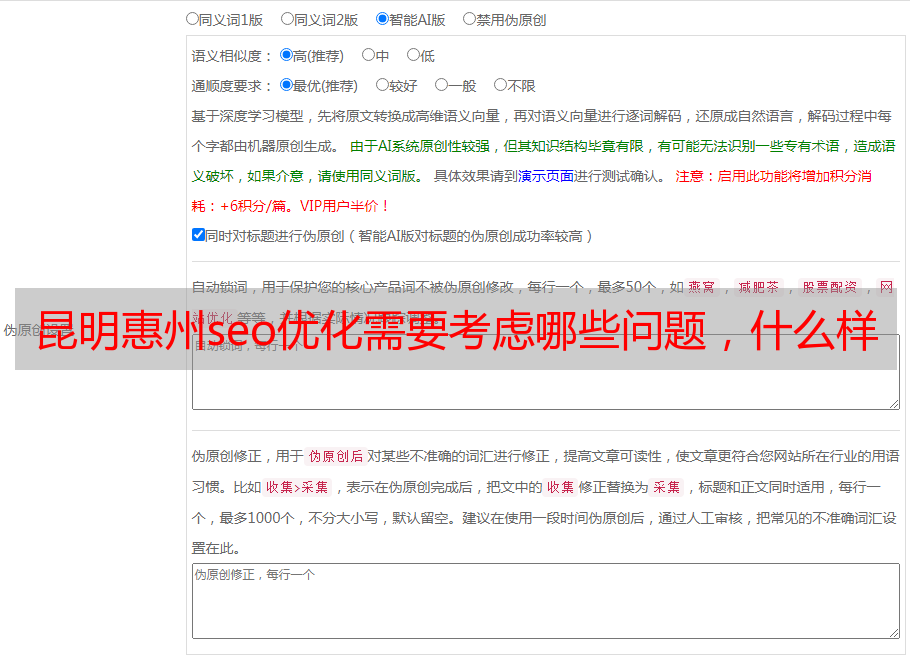The image size is (911, 658).
Task: Open the 演示页面 link
Action: tap(545, 176)
